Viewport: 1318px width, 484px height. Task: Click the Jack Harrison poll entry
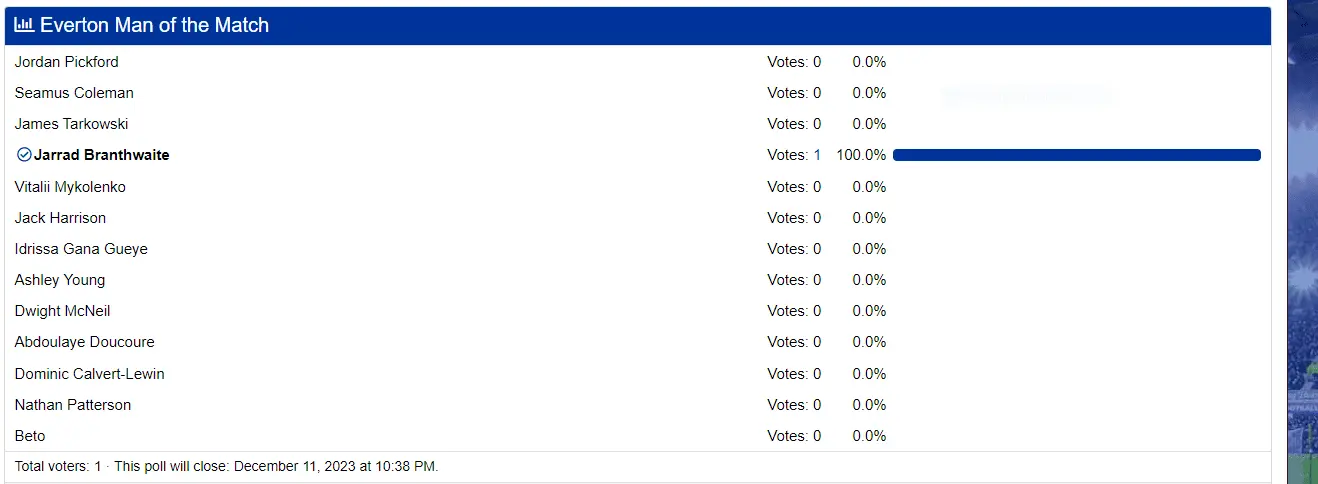(60, 218)
